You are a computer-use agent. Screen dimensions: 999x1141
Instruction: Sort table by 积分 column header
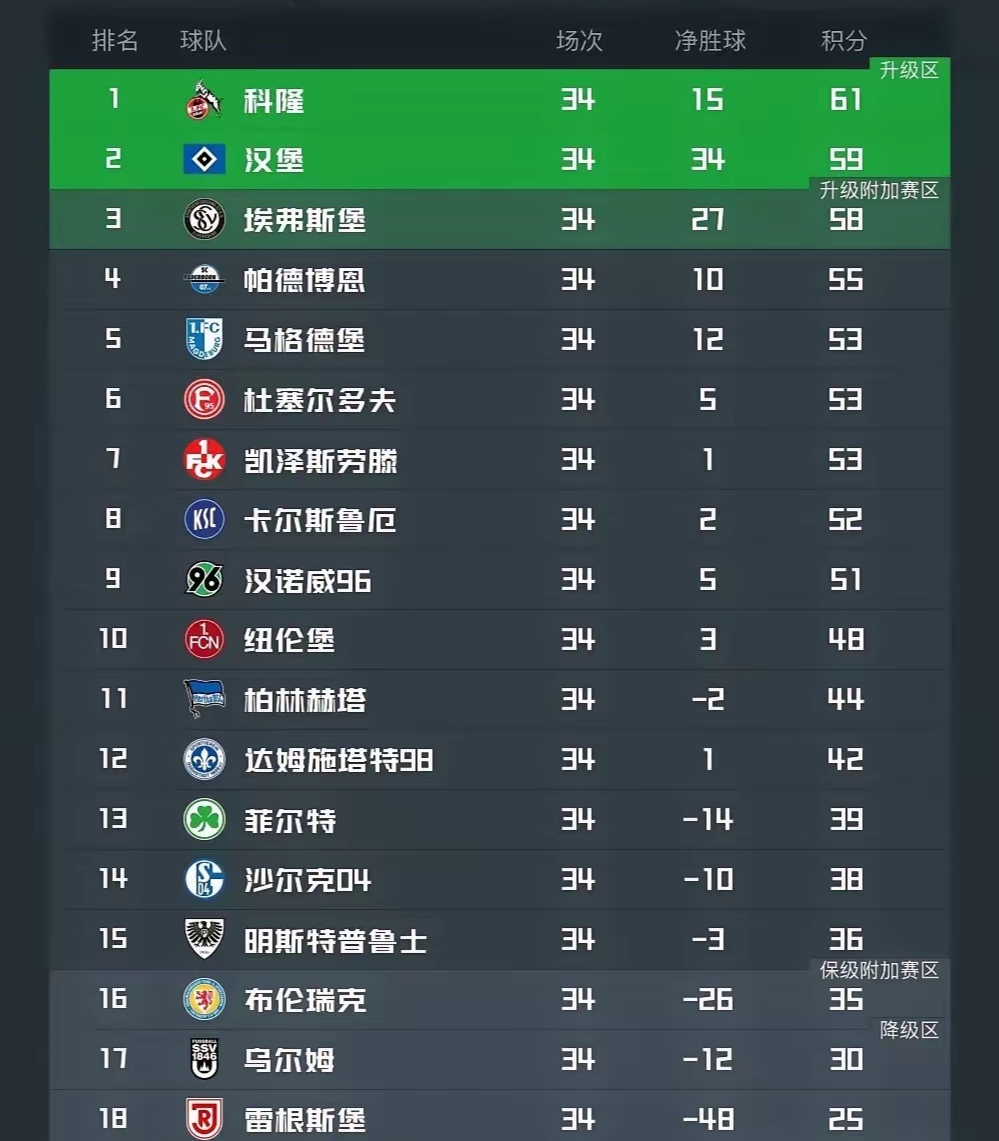coord(843,41)
